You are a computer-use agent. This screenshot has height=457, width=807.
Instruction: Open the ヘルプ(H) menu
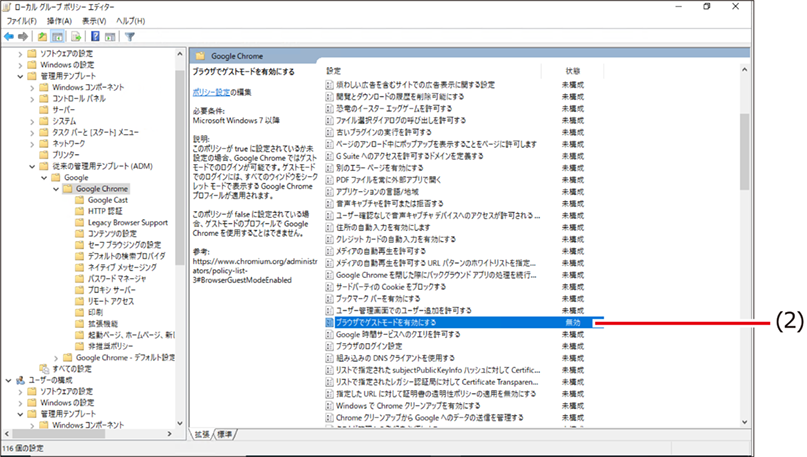tap(131, 21)
